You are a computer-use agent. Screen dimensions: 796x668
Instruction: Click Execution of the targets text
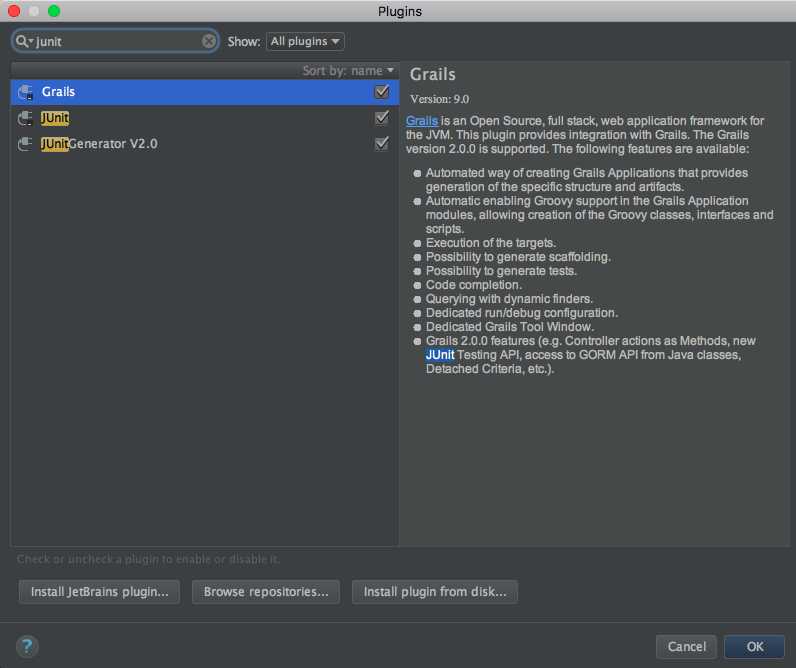pyautogui.click(x=491, y=243)
